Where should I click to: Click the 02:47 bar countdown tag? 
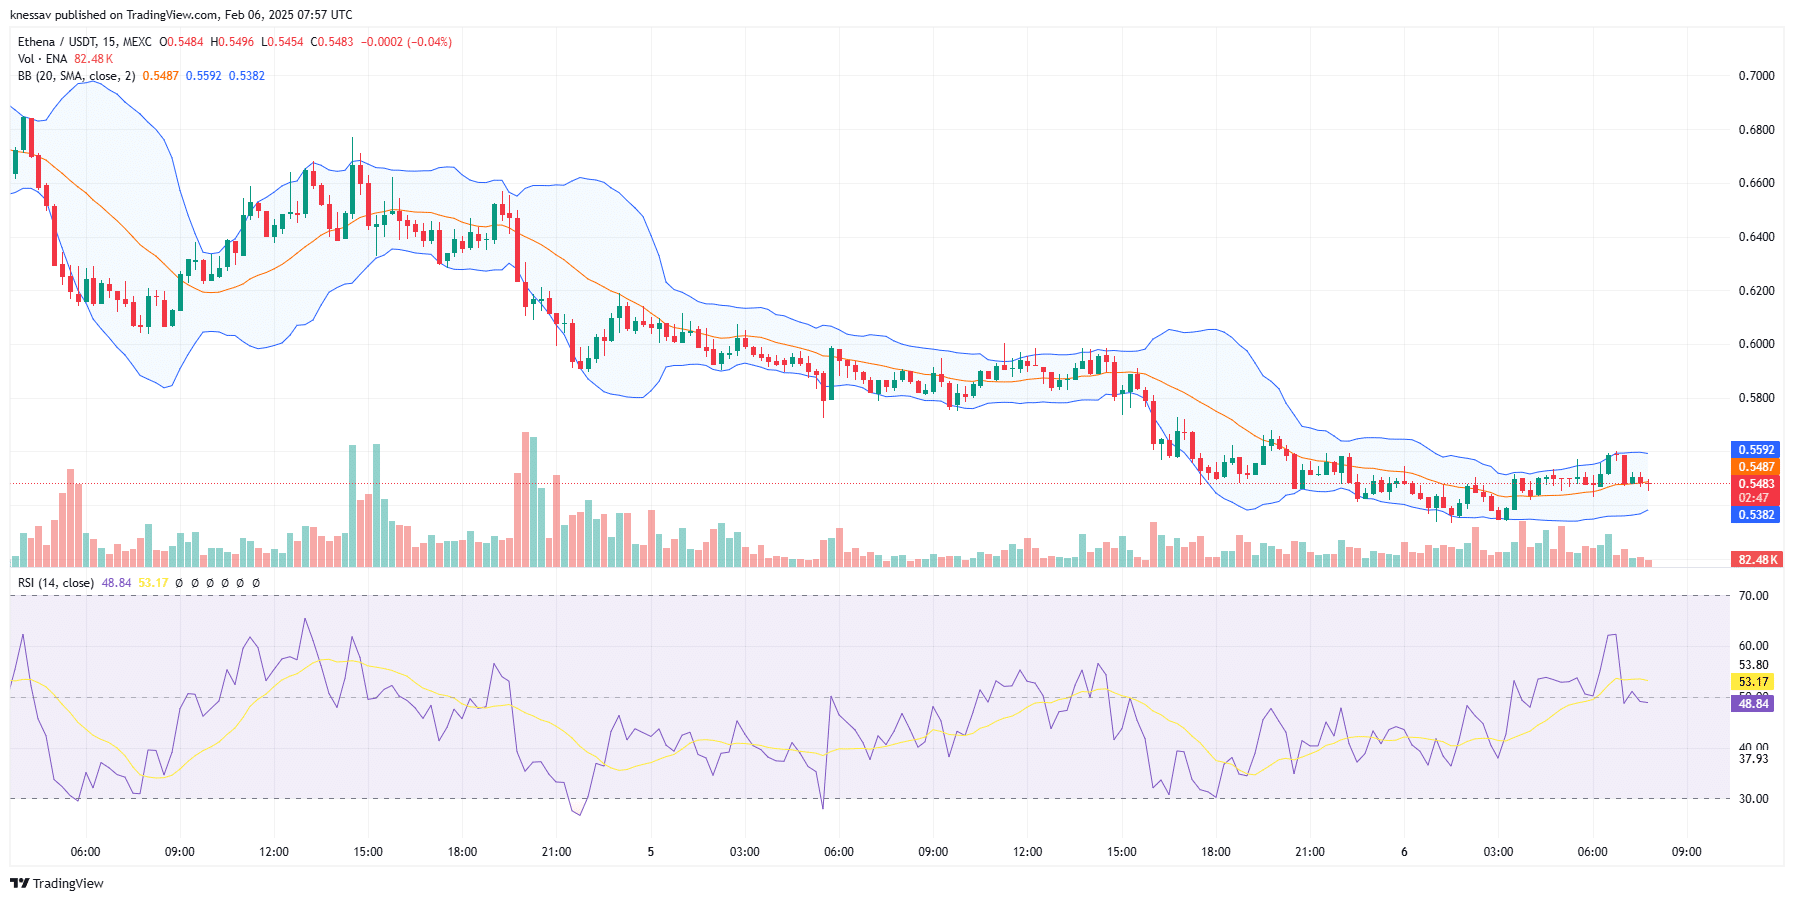click(1756, 498)
